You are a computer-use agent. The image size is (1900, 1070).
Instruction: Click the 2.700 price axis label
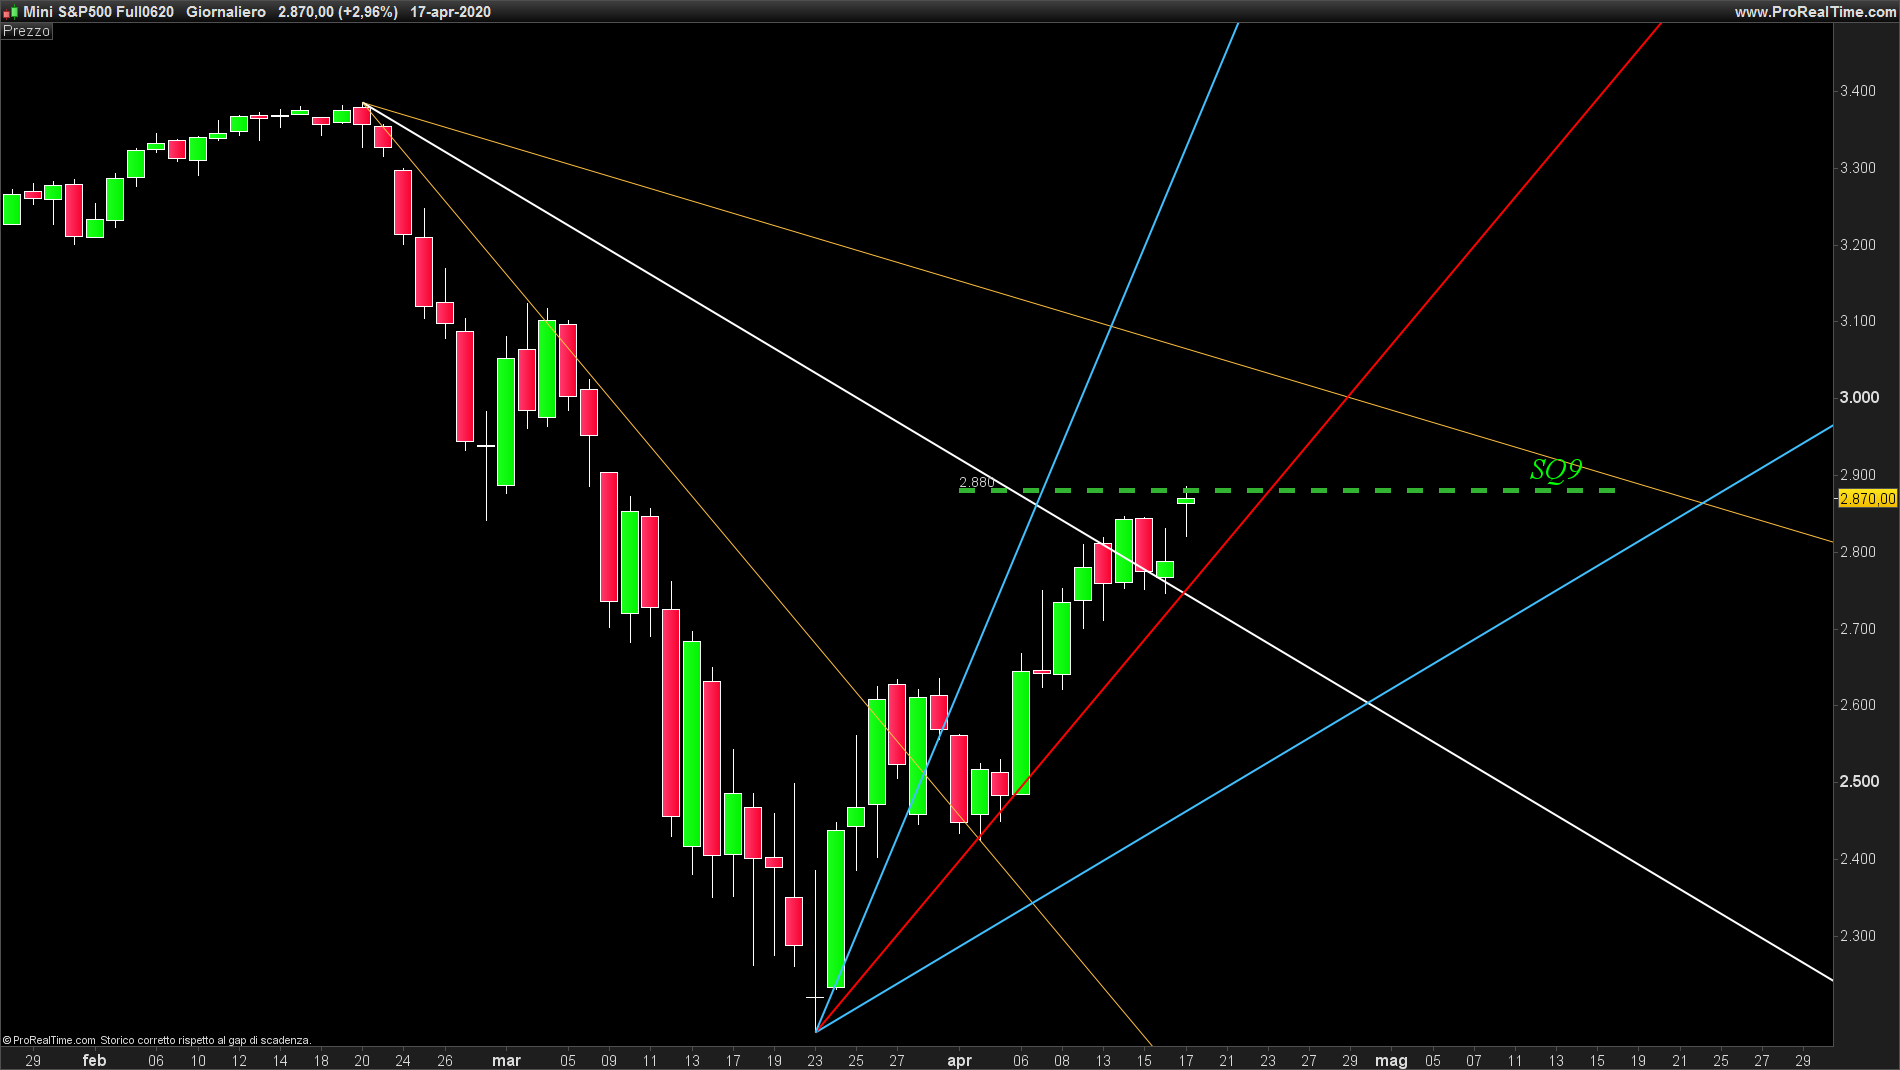pos(1858,629)
